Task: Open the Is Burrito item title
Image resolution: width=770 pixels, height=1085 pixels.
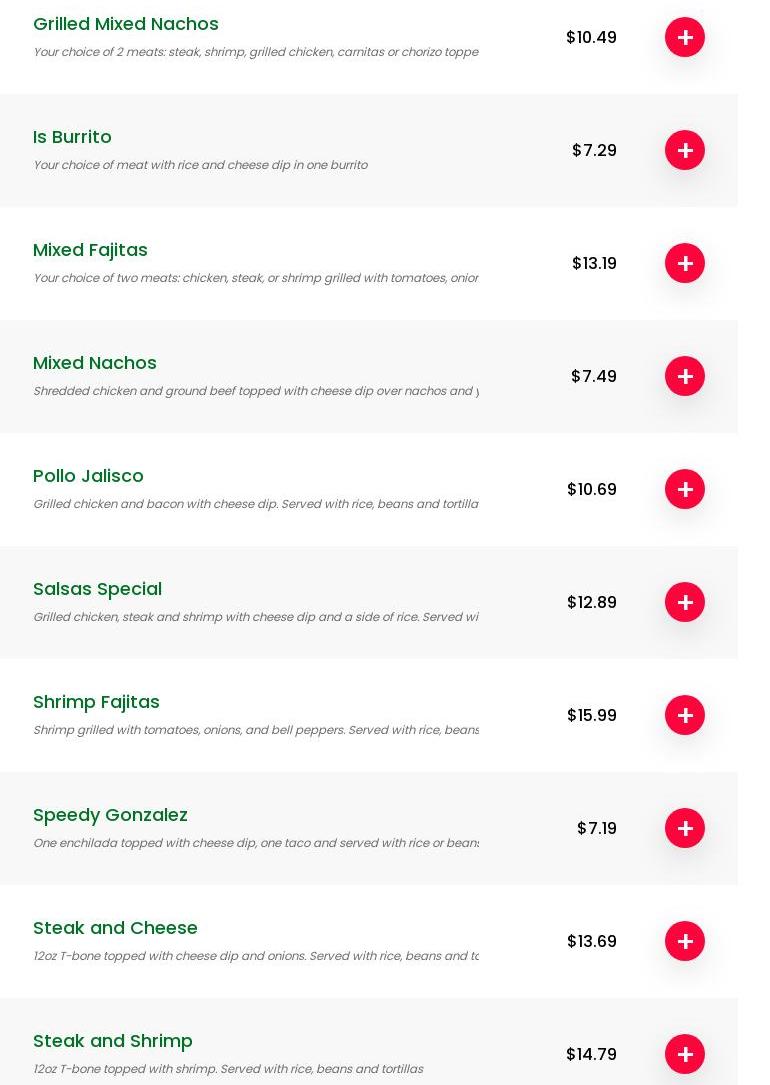Action: pos(72,137)
